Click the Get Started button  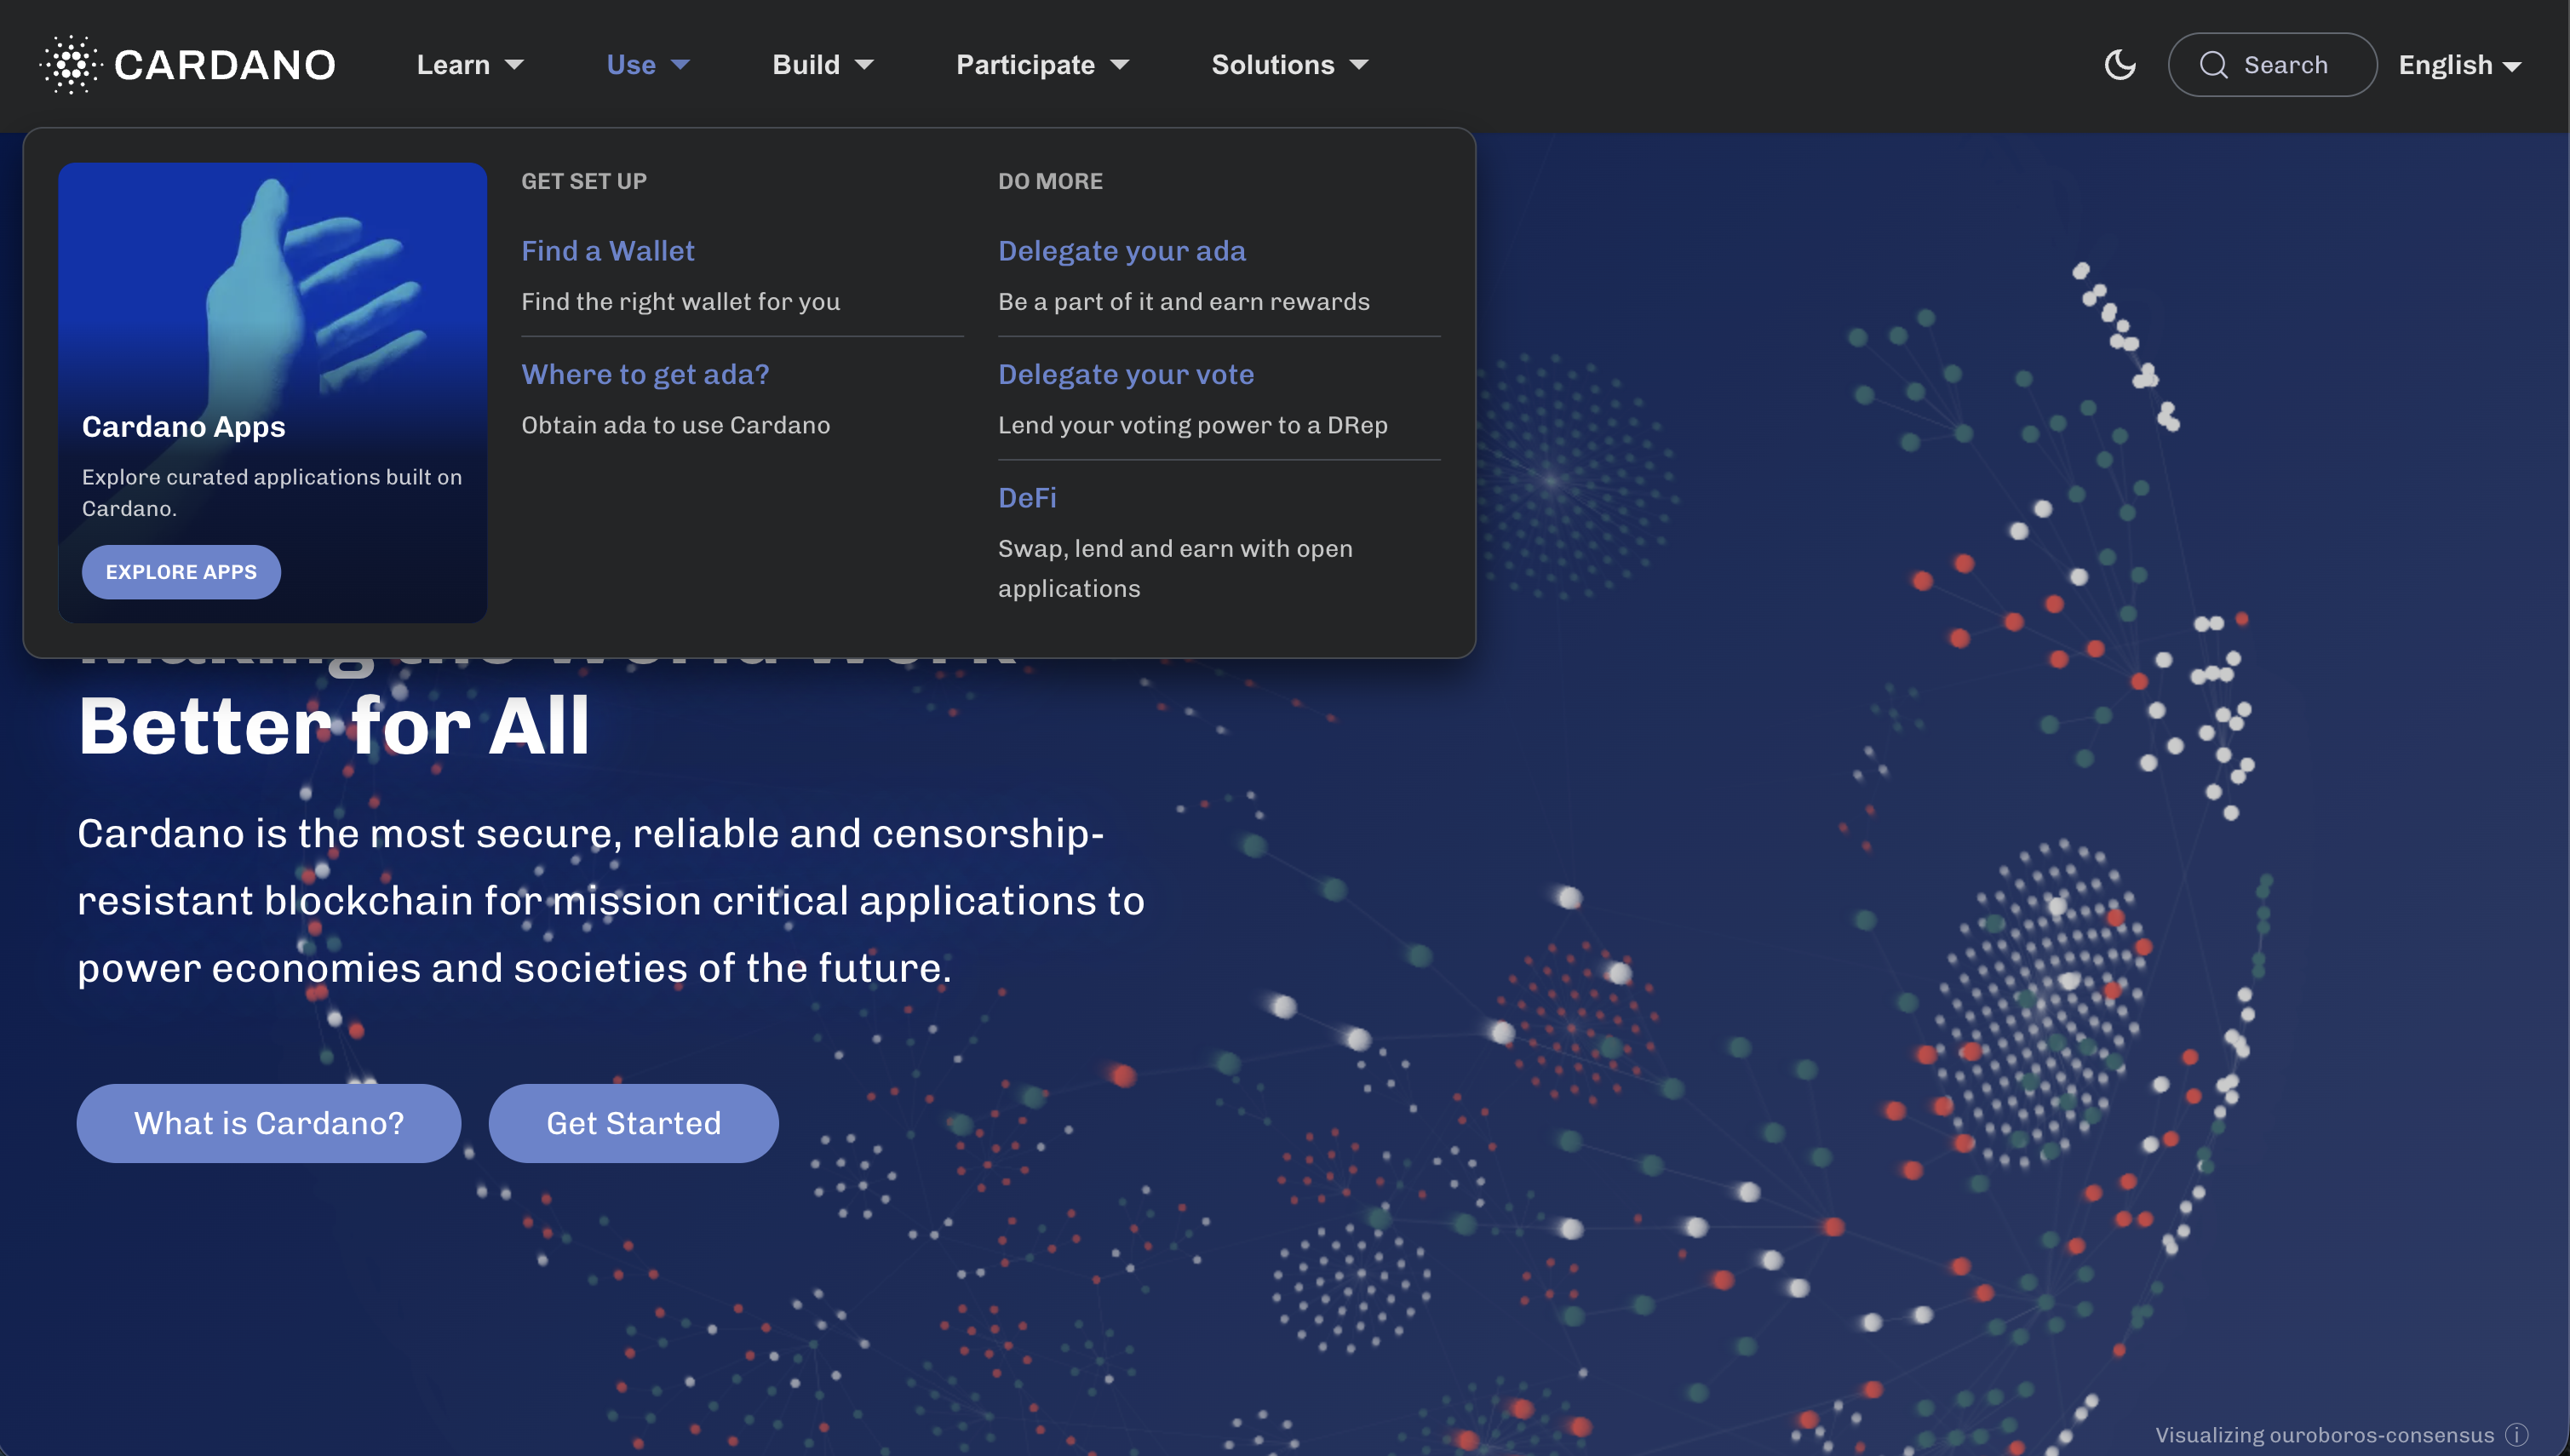tap(633, 1123)
